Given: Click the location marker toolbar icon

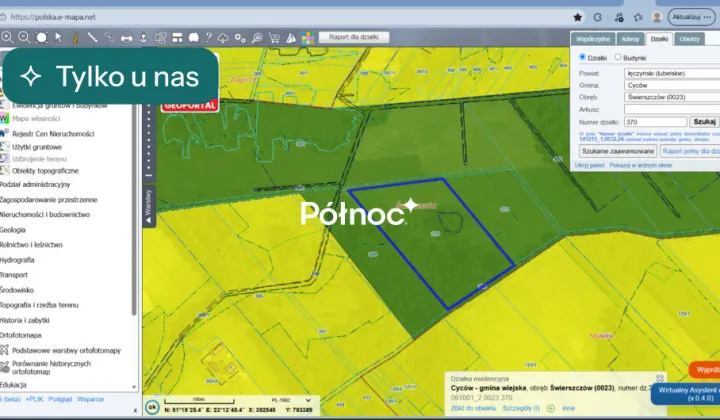Looking at the screenshot, I should click(143, 38).
